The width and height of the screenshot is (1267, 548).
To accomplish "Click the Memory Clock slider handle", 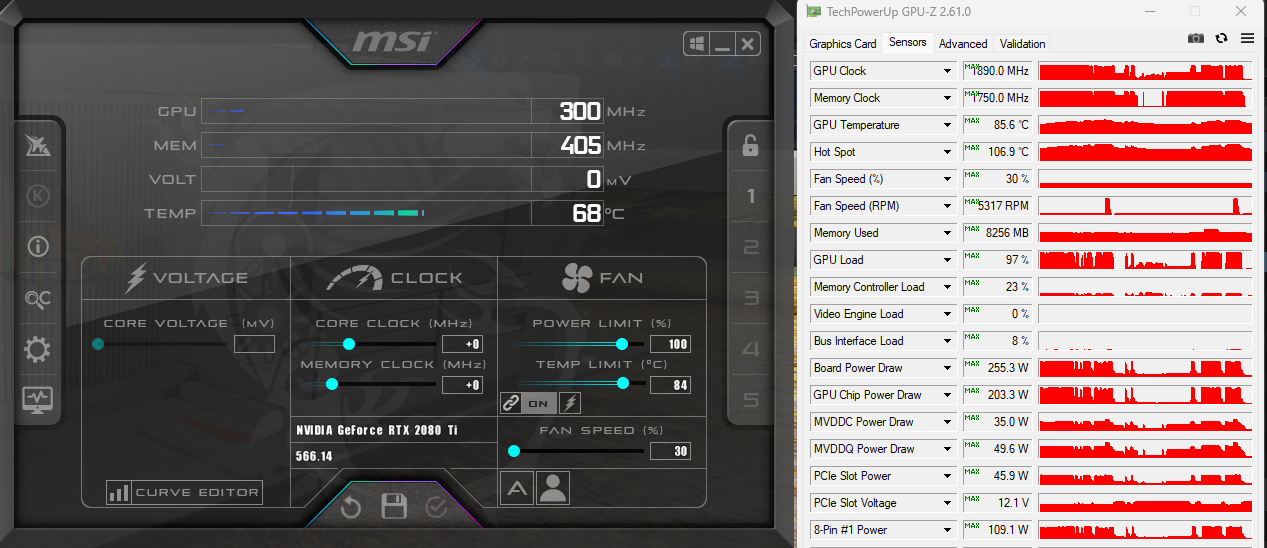I will point(332,384).
